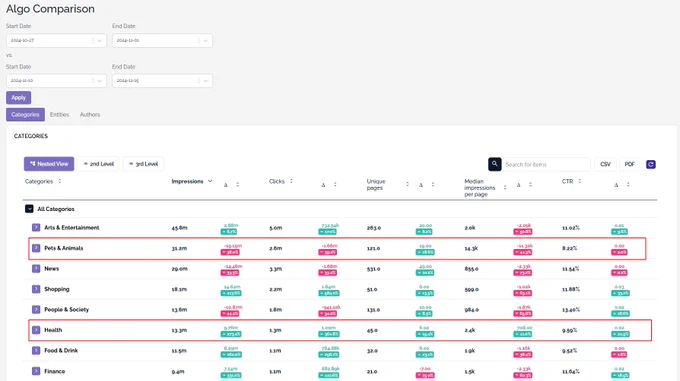Click the search magnifier icon
The height and width of the screenshot is (381, 680).
[494, 164]
